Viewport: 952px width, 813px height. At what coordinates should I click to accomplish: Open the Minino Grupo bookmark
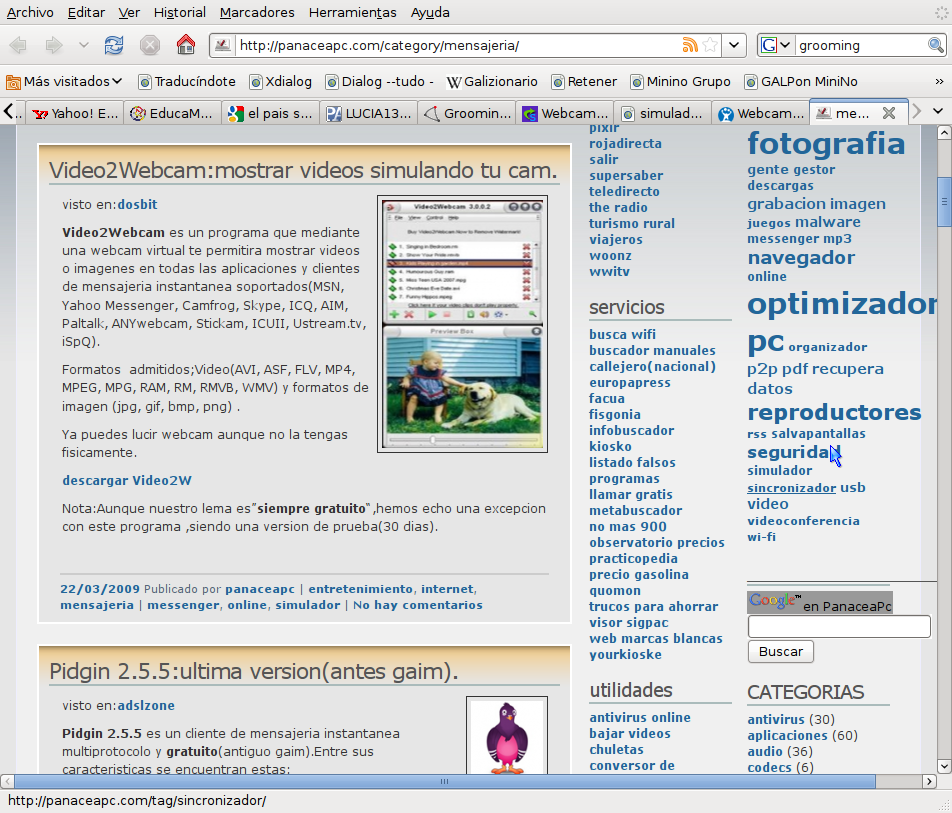tap(681, 81)
